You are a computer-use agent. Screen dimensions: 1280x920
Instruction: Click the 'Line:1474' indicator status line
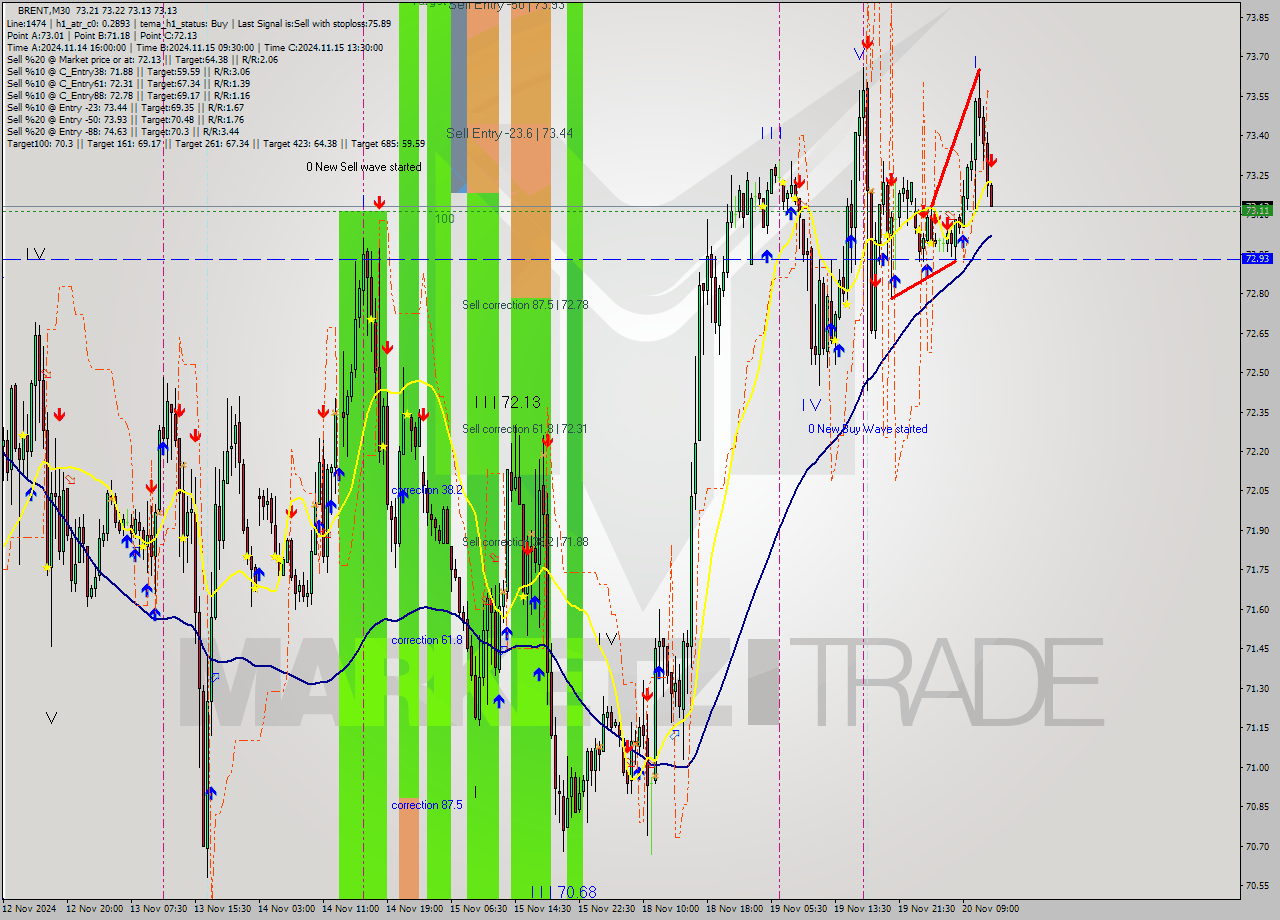(198, 23)
